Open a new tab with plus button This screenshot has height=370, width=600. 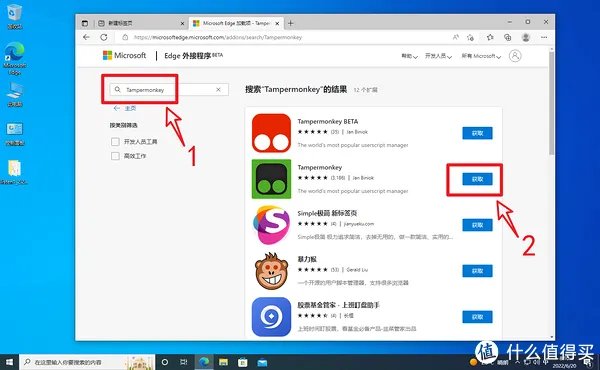tap(291, 23)
